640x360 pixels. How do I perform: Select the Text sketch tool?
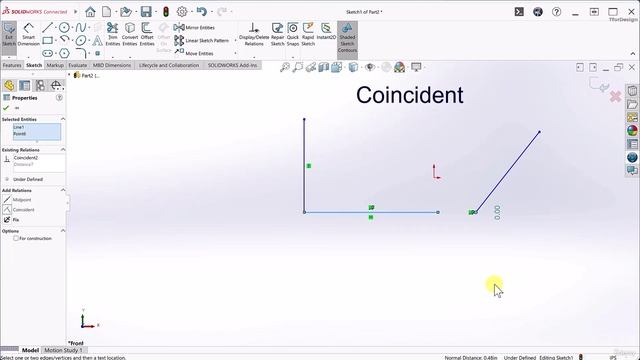click(x=97, y=40)
